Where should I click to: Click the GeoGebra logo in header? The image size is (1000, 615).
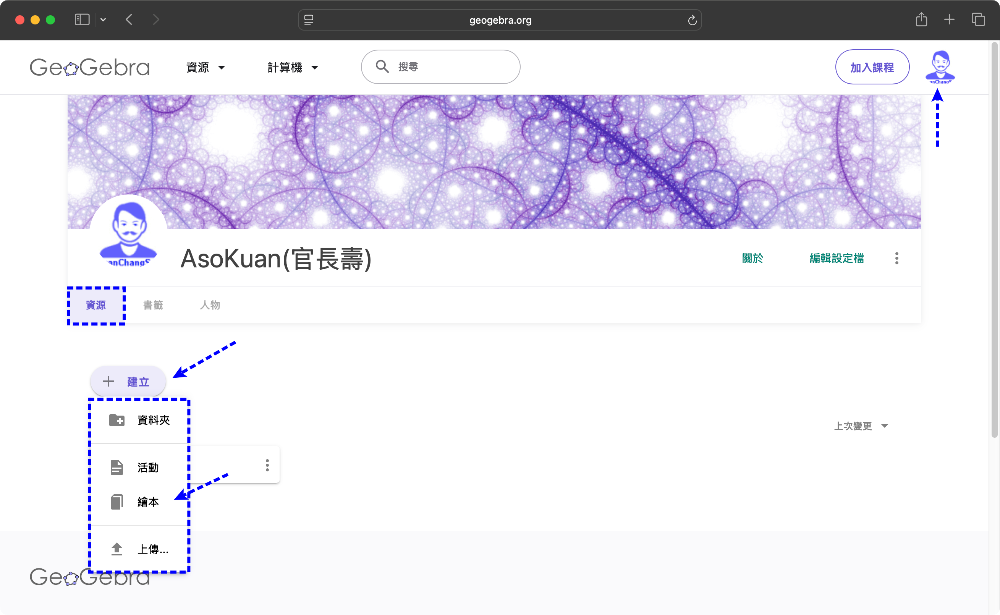click(x=89, y=67)
